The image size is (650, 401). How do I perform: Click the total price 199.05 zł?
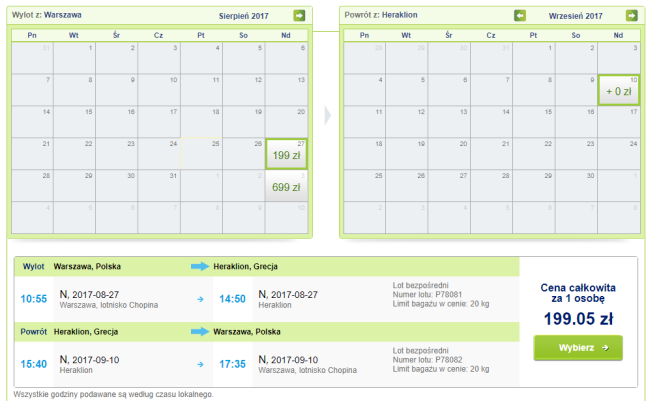[578, 318]
